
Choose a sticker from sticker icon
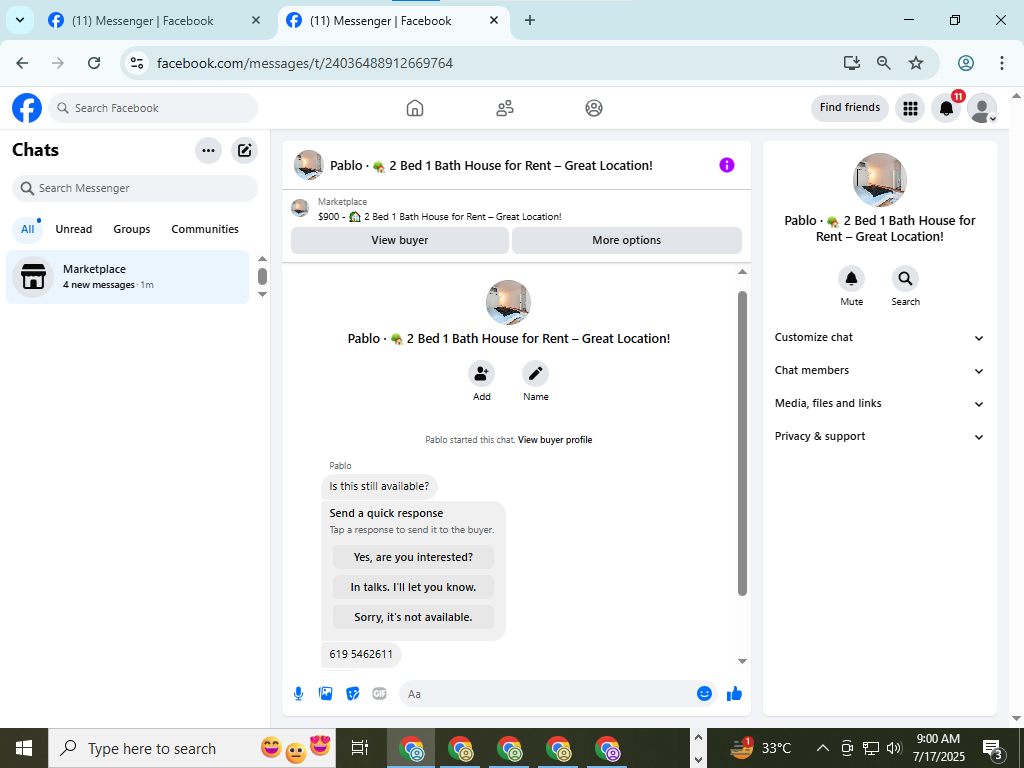click(x=353, y=694)
